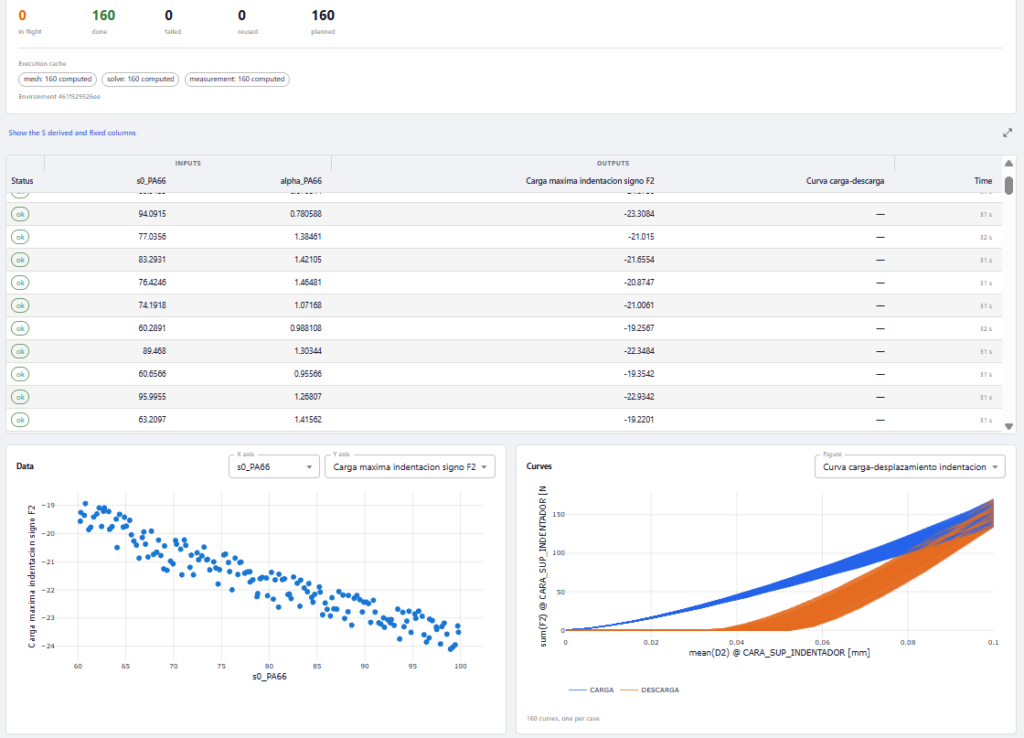This screenshot has width=1024, height=738.
Task: Select the alpha_PA66 value 1.30344
Action: pos(308,351)
